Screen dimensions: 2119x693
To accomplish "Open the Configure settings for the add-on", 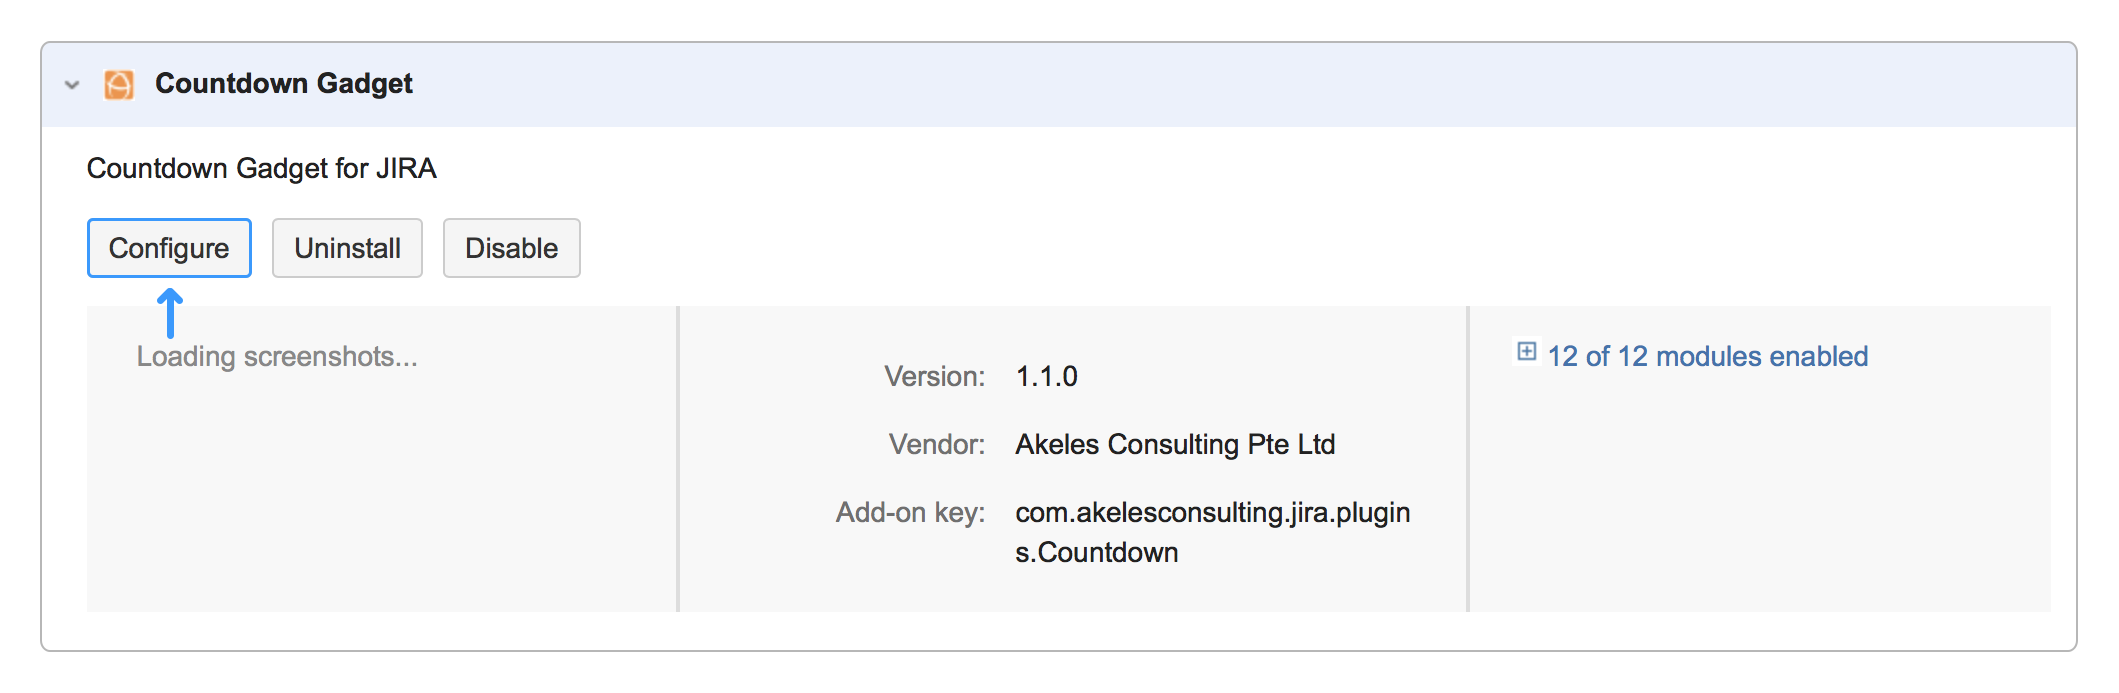I will (x=169, y=248).
